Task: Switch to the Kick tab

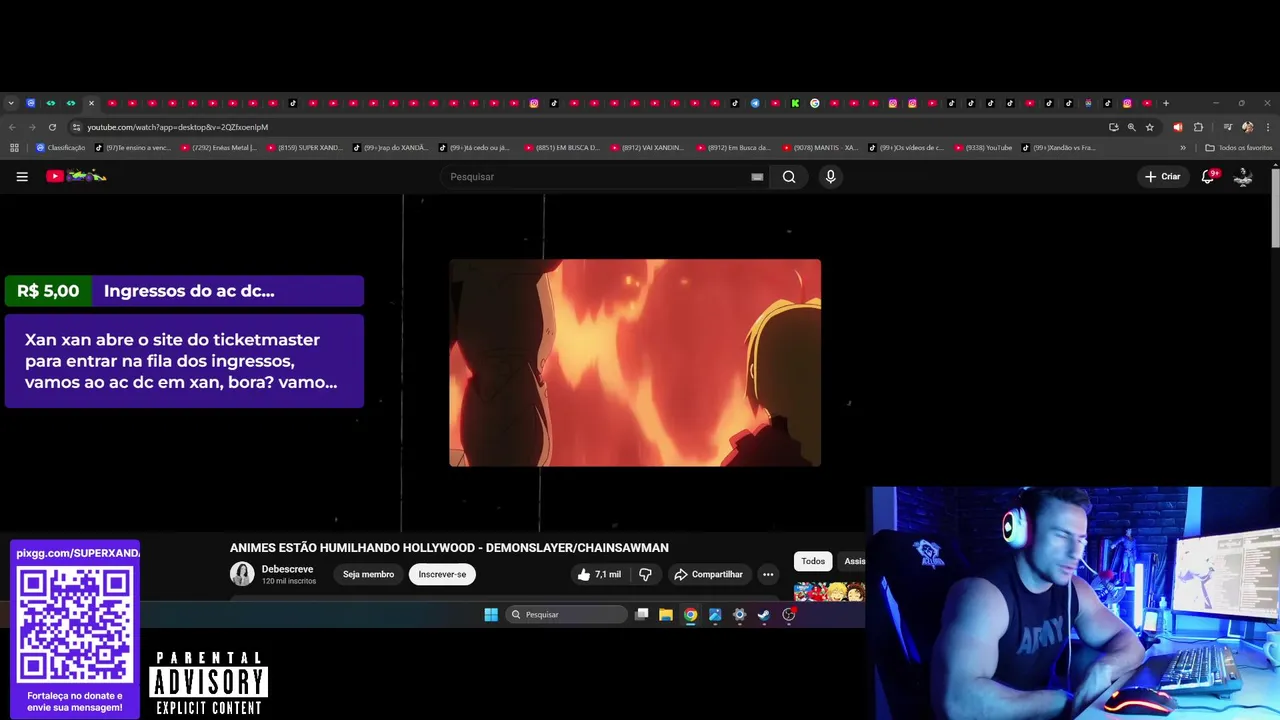Action: click(x=795, y=103)
